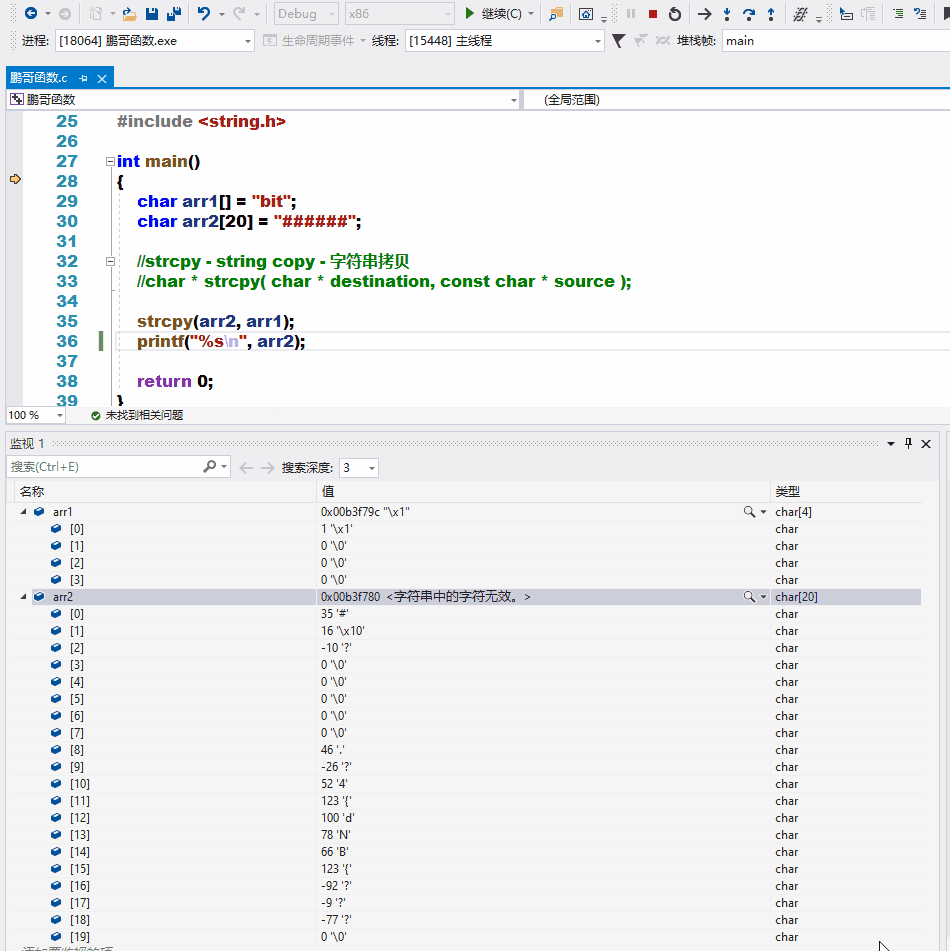
Task: Click the thread filter funnel icon
Action: [618, 41]
